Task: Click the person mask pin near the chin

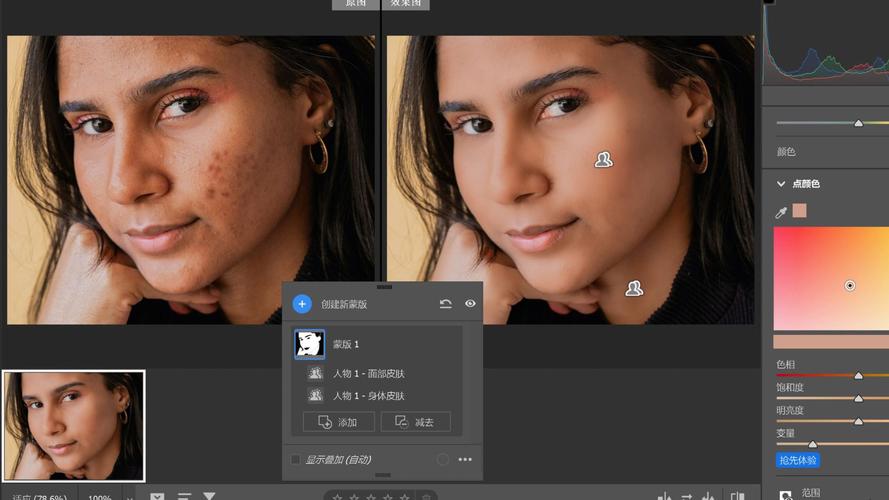Action: coord(634,289)
